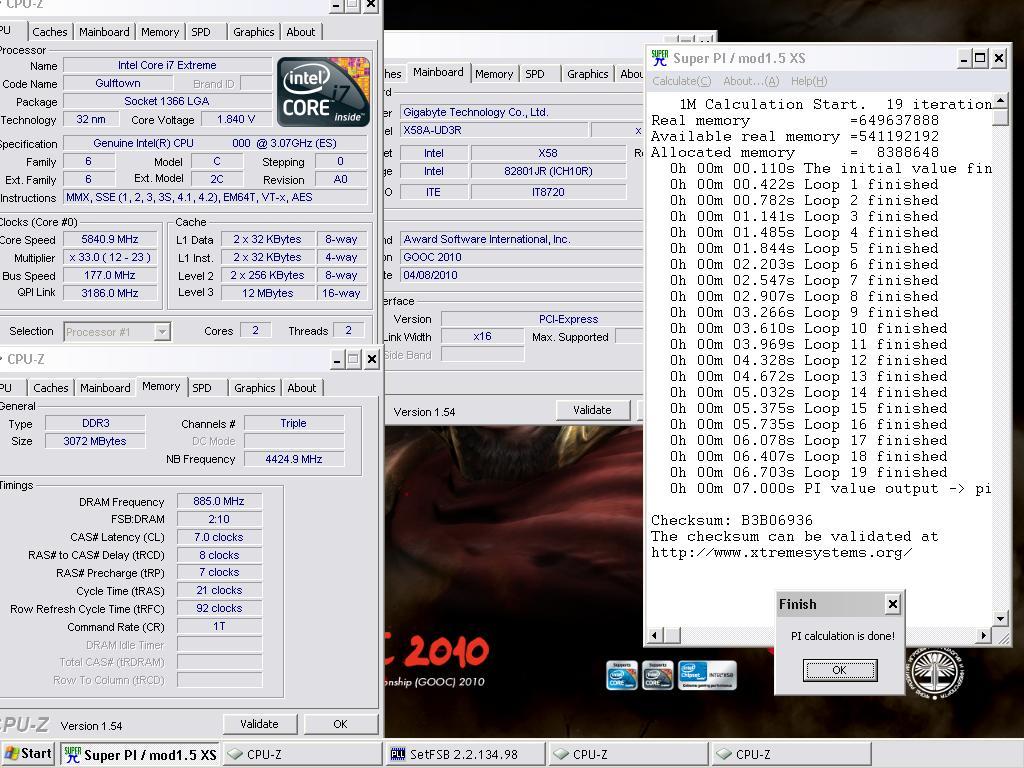Image resolution: width=1024 pixels, height=768 pixels.
Task: Click the DRAM Frequency 885.0 MHz value
Action: 219,502
